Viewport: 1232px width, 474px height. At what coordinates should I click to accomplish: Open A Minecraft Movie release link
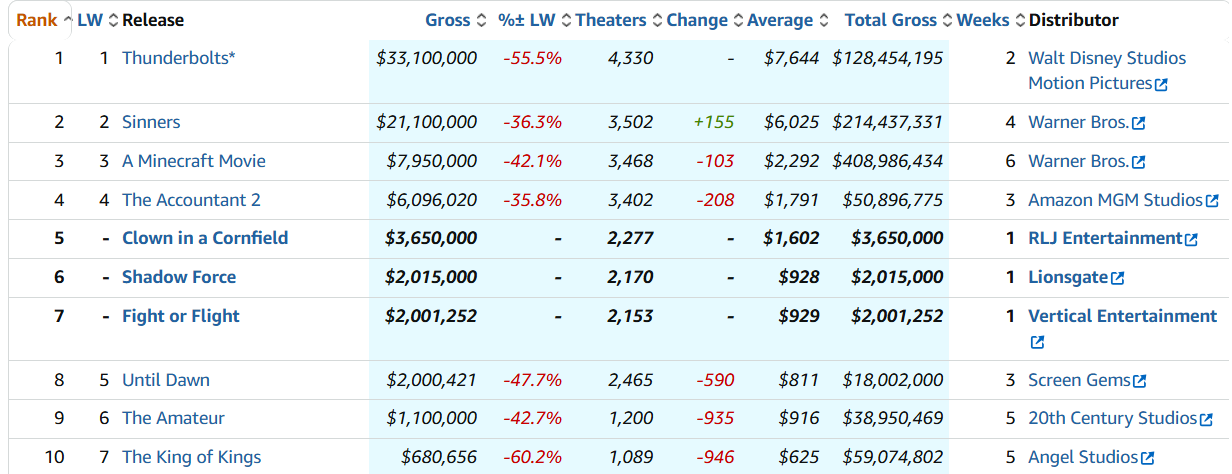click(194, 161)
